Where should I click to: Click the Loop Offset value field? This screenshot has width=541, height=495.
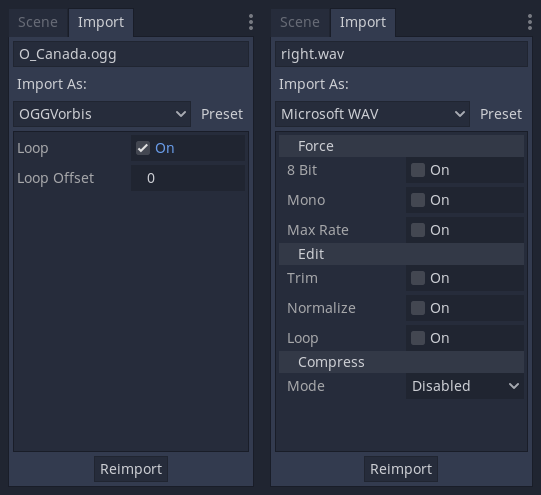[188, 178]
